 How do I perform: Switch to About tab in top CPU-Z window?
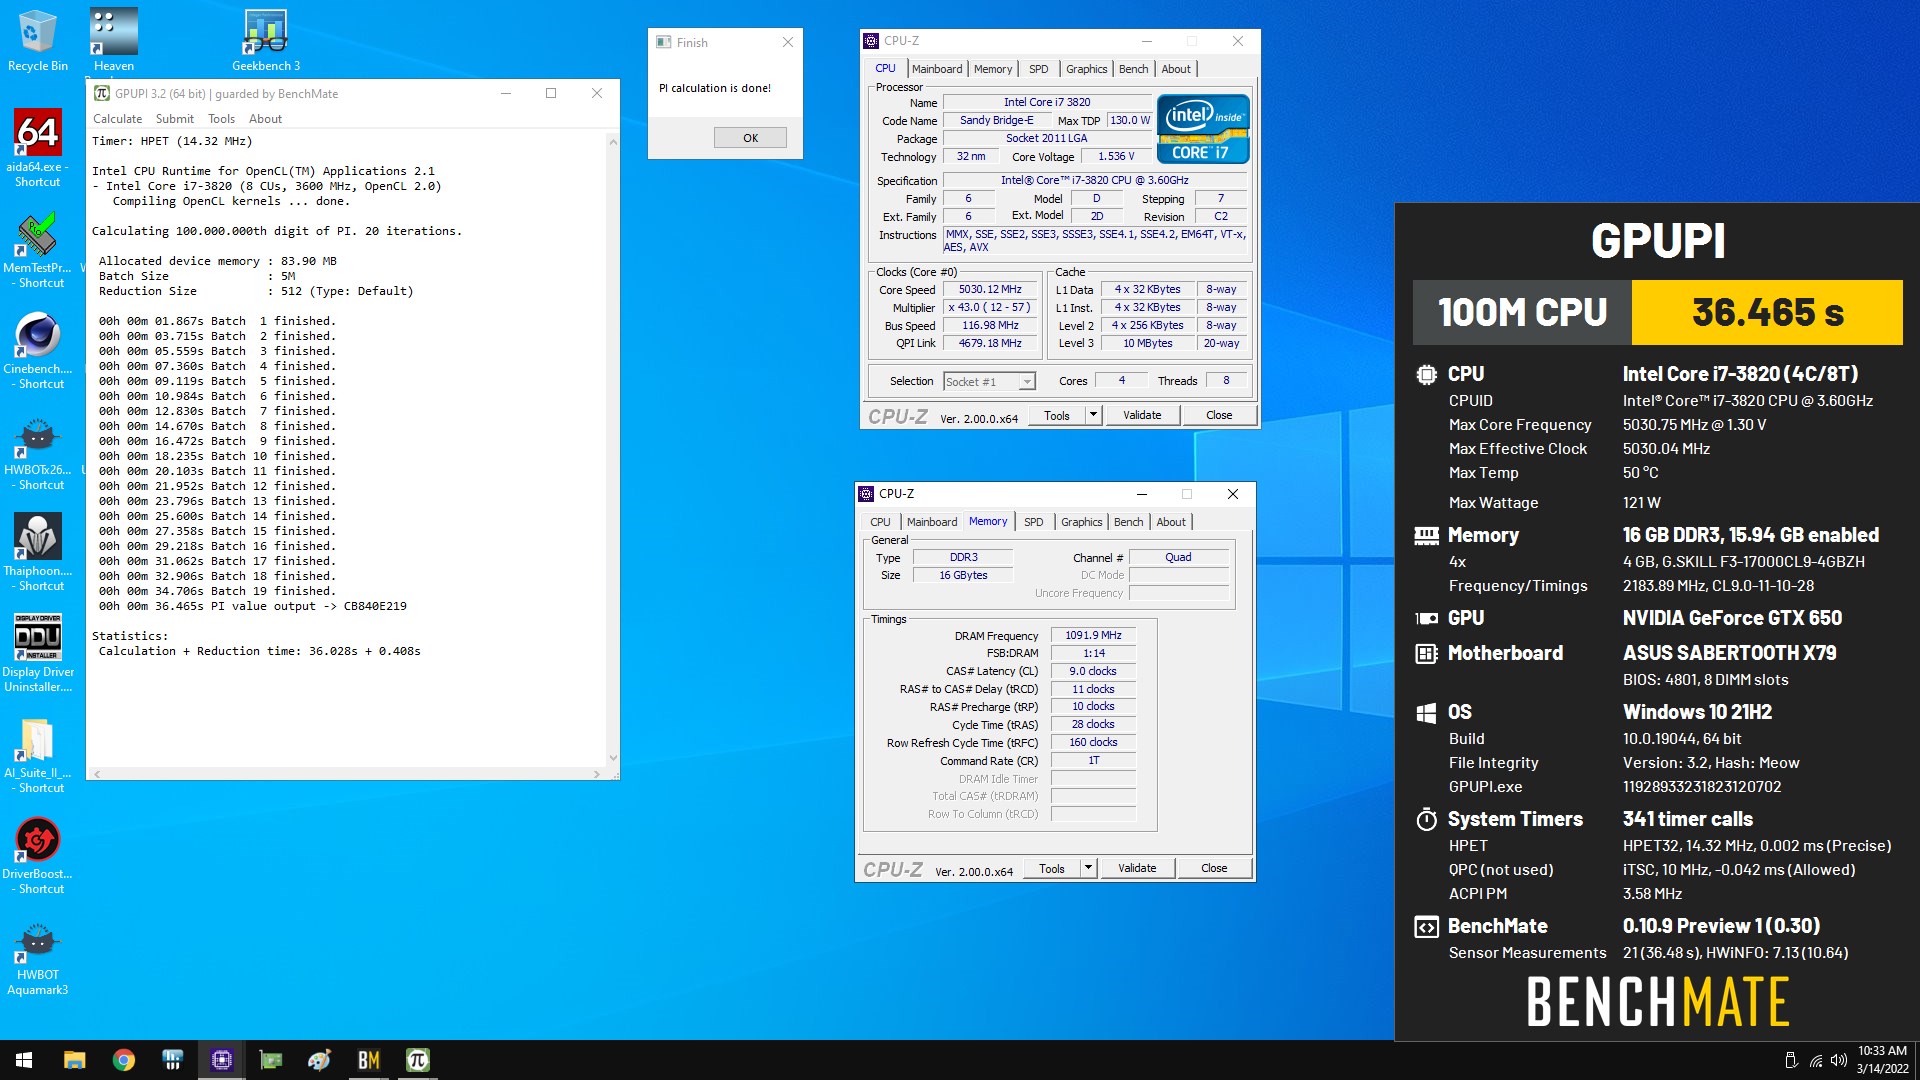(x=1176, y=69)
